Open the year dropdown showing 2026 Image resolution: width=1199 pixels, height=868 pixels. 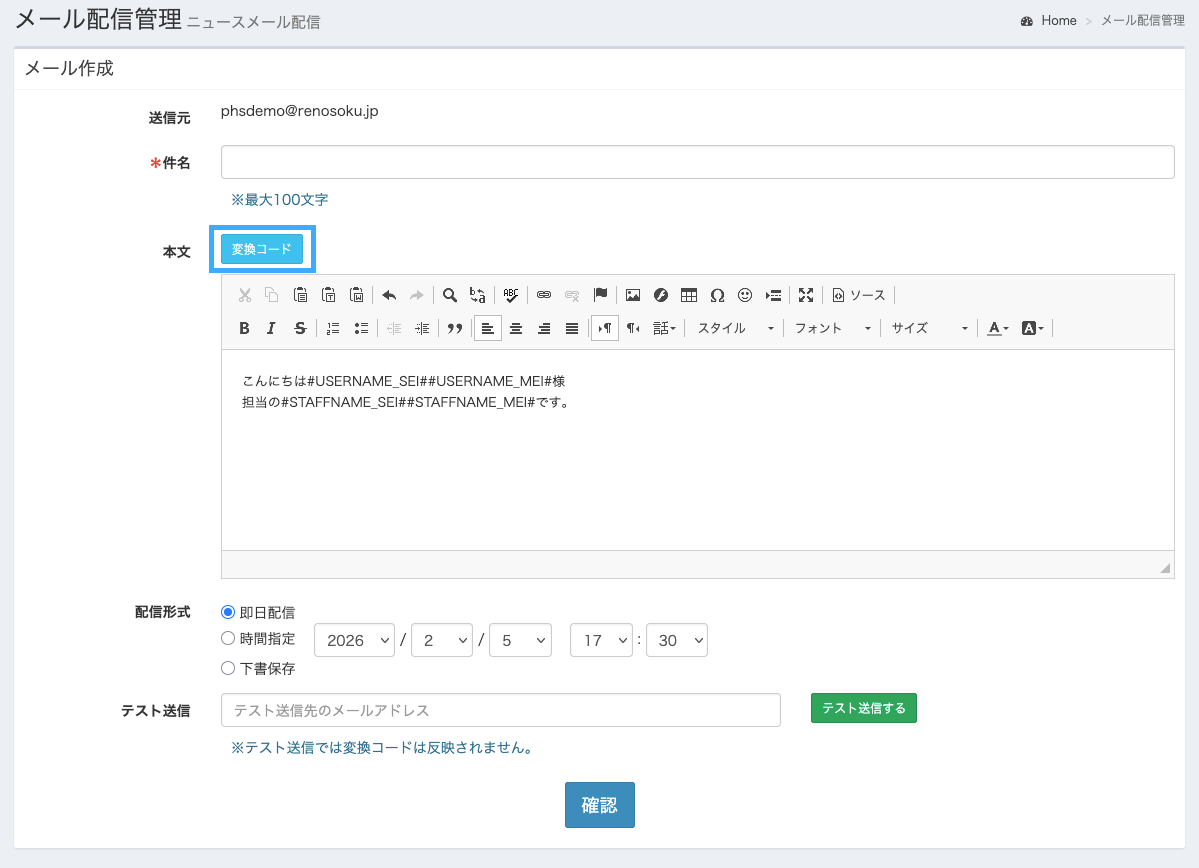355,640
